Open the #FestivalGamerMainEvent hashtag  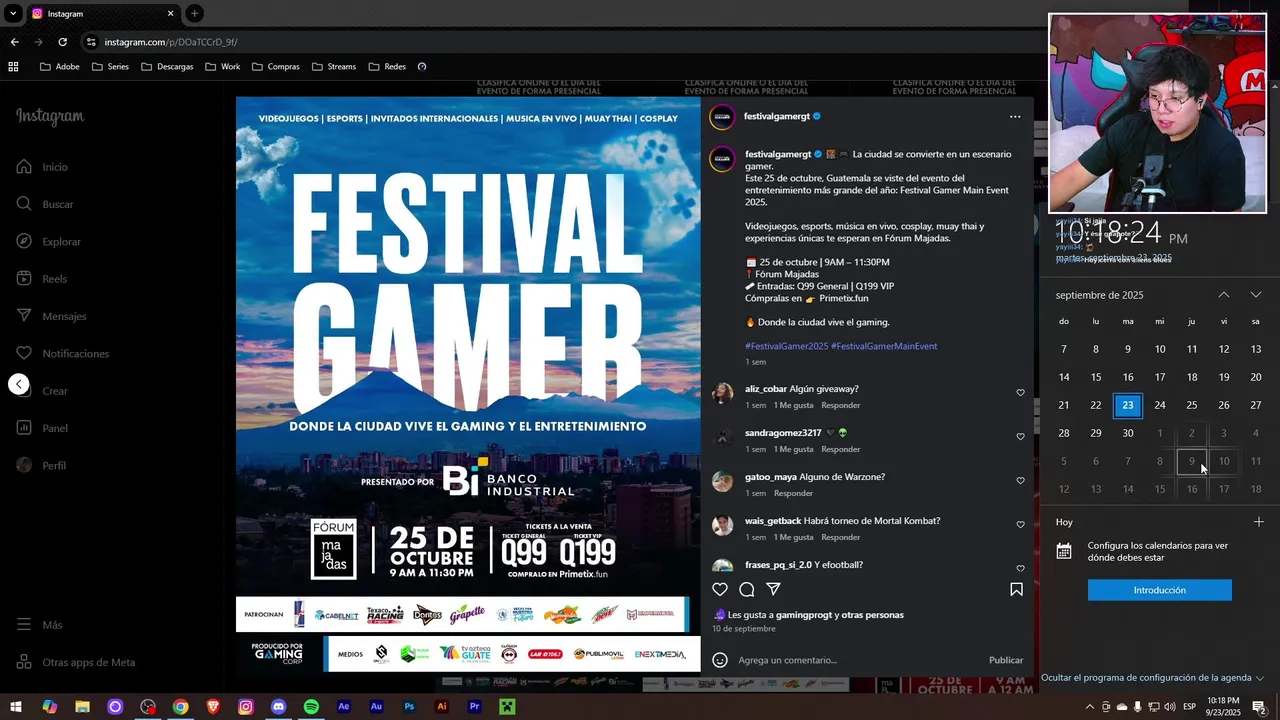point(884,346)
